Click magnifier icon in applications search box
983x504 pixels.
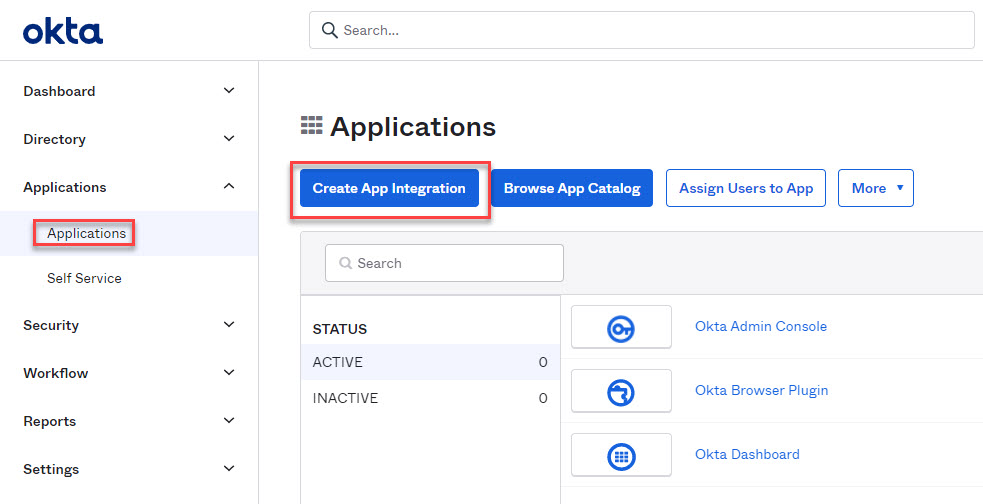[x=345, y=263]
